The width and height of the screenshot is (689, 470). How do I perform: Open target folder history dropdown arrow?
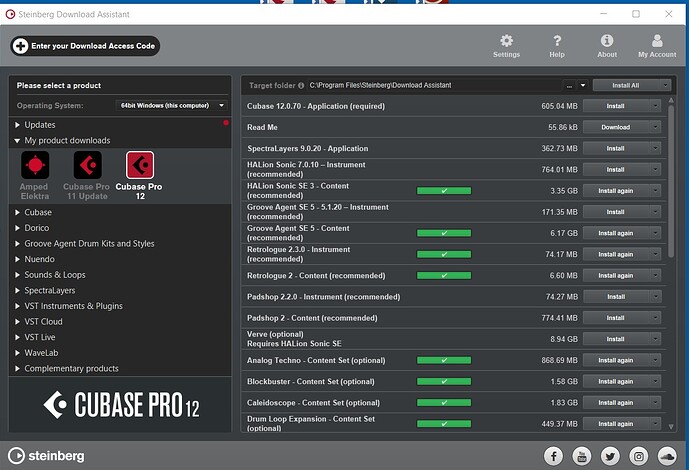pyautogui.click(x=583, y=85)
